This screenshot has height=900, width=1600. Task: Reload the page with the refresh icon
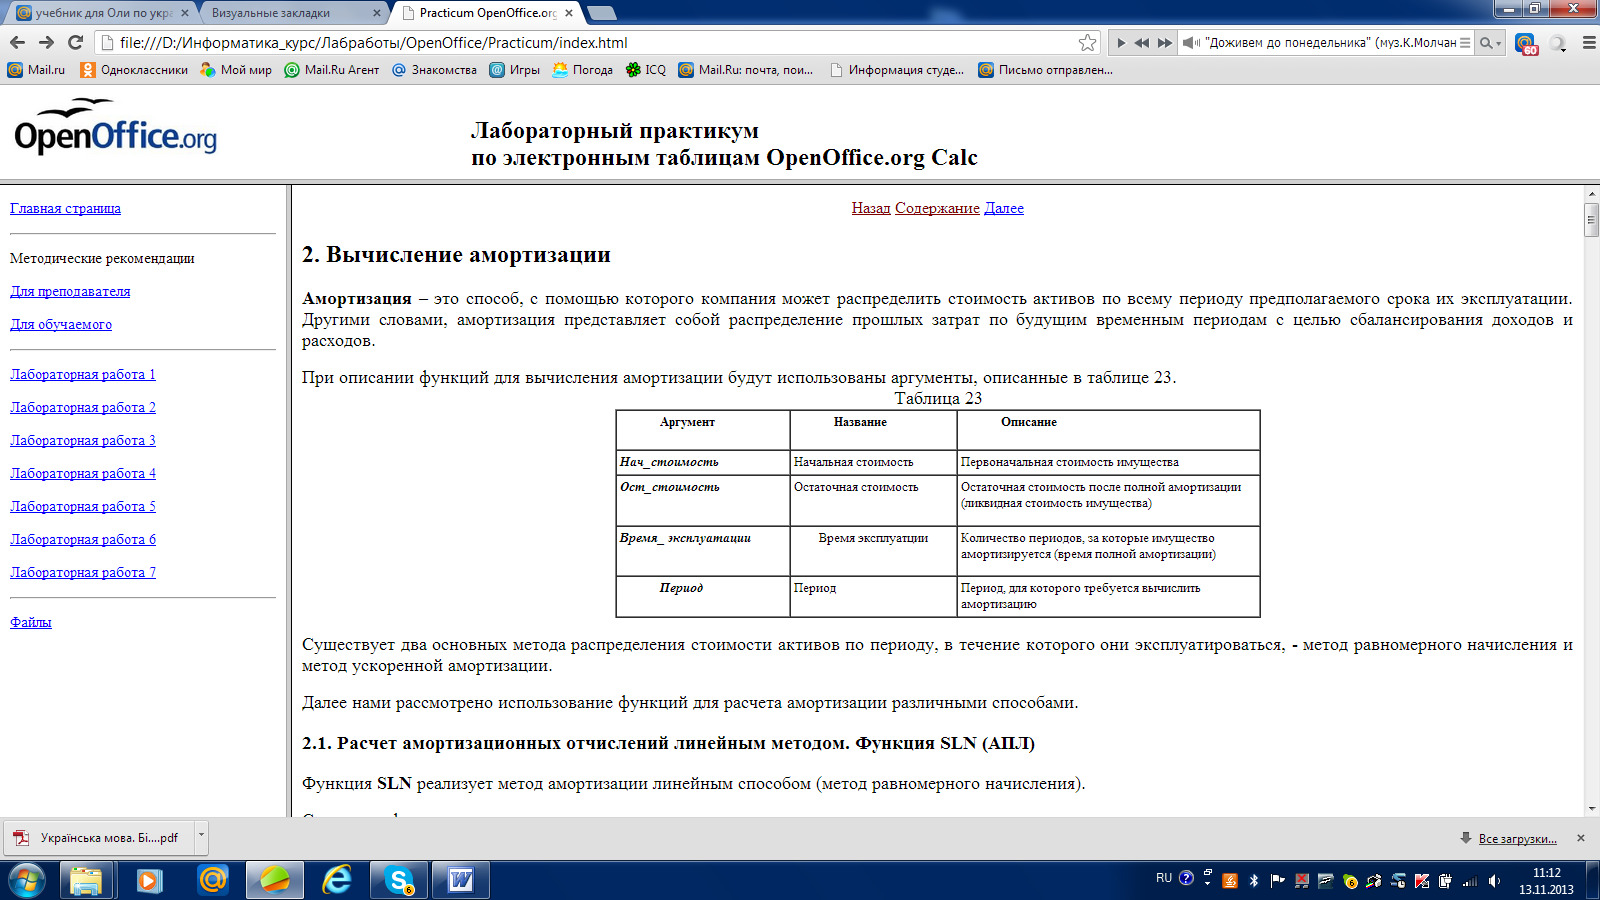75,42
